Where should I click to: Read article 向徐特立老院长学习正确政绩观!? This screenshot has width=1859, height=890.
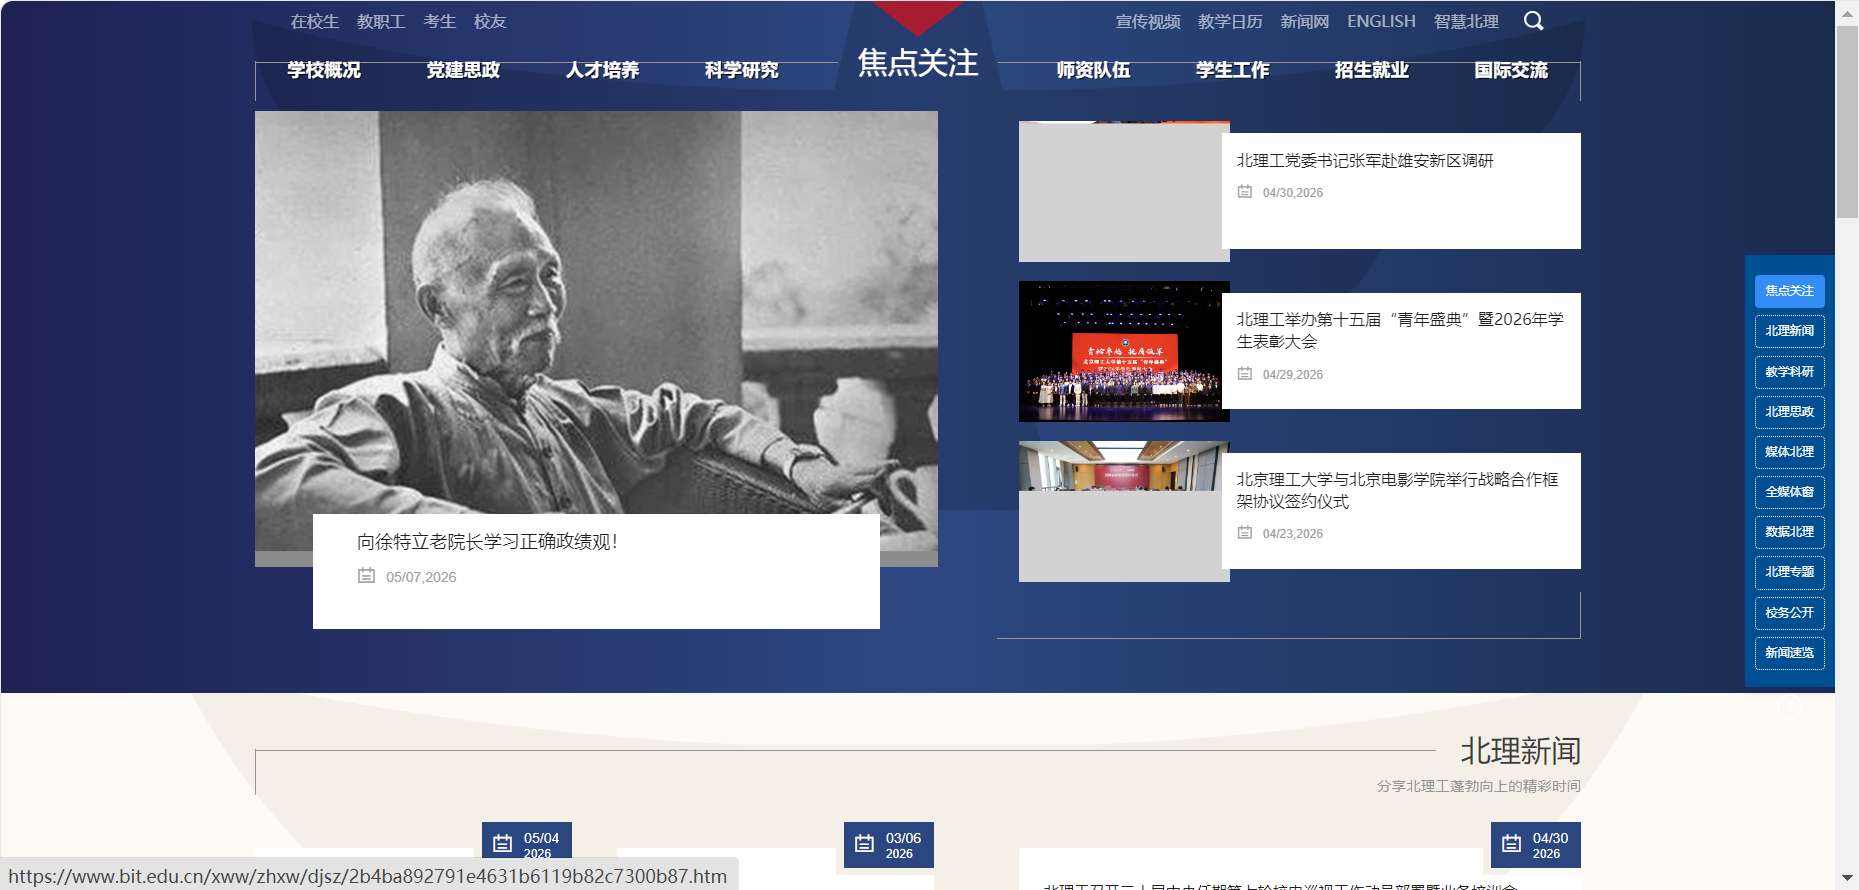pyautogui.click(x=487, y=542)
